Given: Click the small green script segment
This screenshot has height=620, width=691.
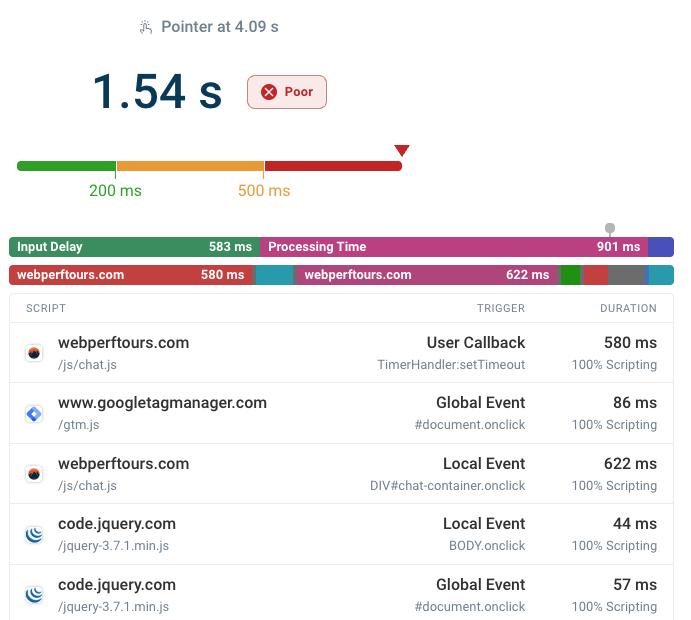Looking at the screenshot, I should point(571,275).
